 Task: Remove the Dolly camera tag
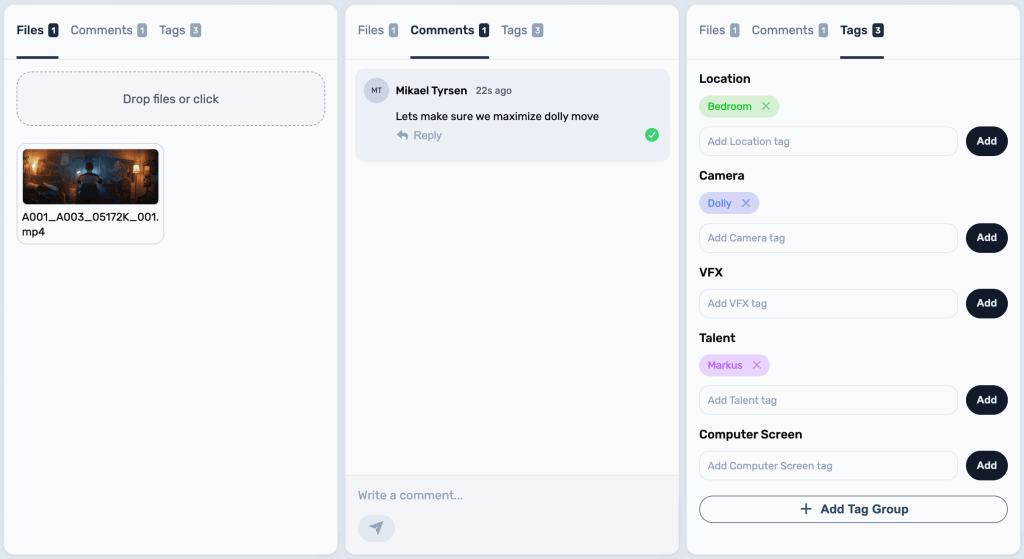tap(746, 203)
